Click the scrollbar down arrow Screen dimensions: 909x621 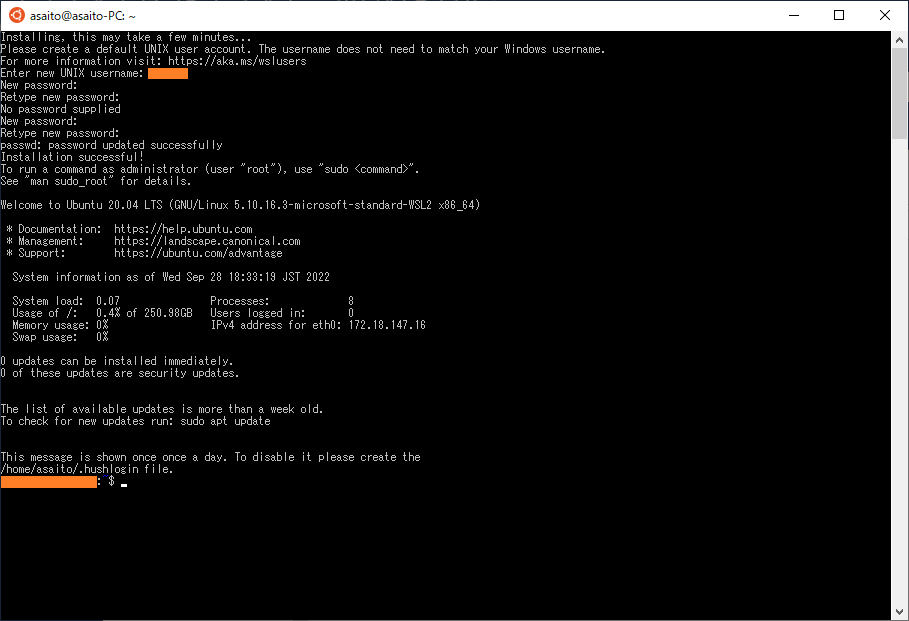coord(899,612)
